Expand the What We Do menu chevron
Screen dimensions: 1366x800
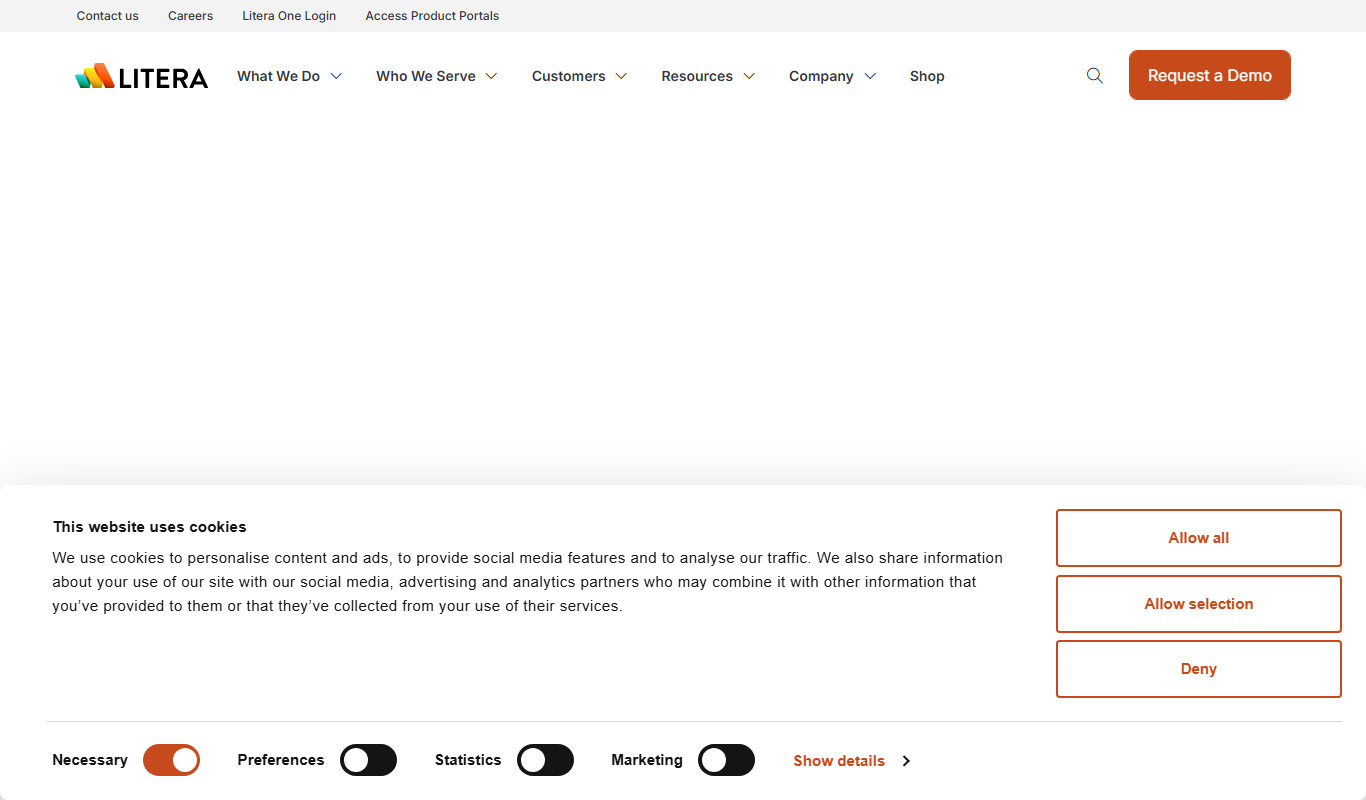pyautogui.click(x=336, y=76)
